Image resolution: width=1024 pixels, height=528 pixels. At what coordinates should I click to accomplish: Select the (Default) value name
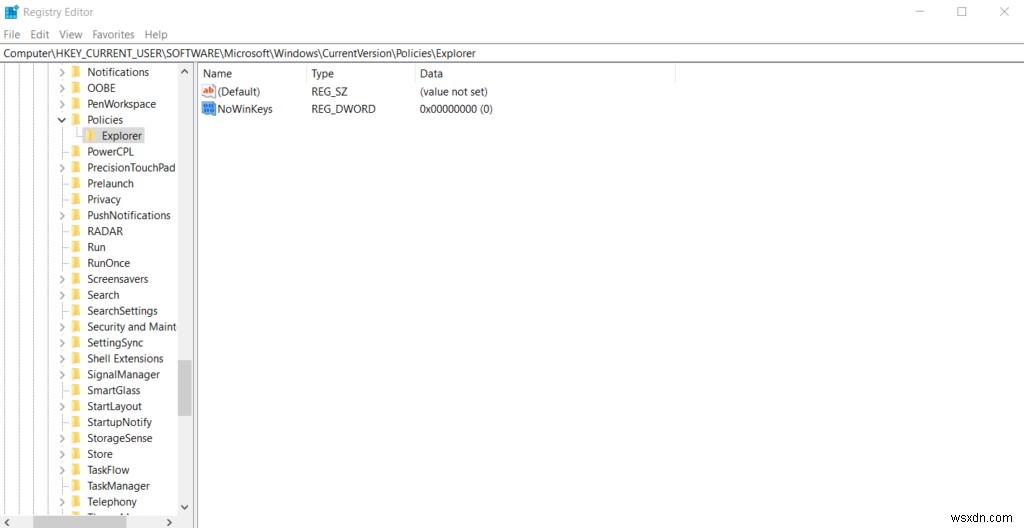click(x=239, y=91)
